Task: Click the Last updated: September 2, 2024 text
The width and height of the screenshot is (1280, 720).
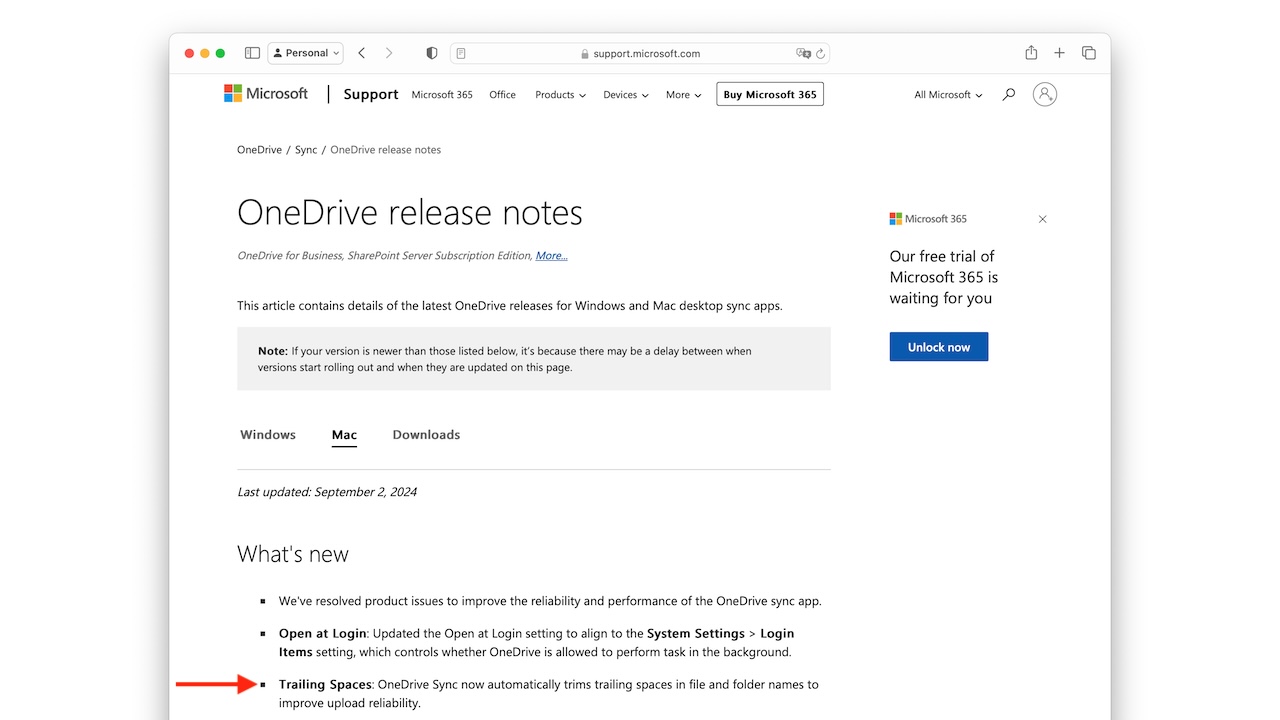Action: tap(327, 492)
